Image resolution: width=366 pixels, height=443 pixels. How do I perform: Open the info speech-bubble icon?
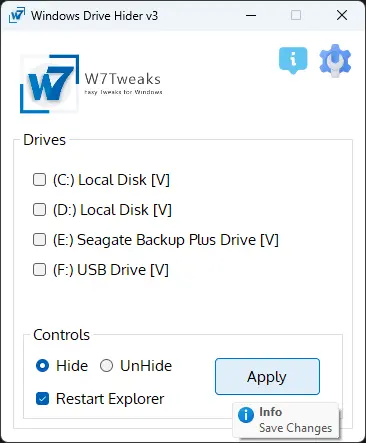point(293,60)
